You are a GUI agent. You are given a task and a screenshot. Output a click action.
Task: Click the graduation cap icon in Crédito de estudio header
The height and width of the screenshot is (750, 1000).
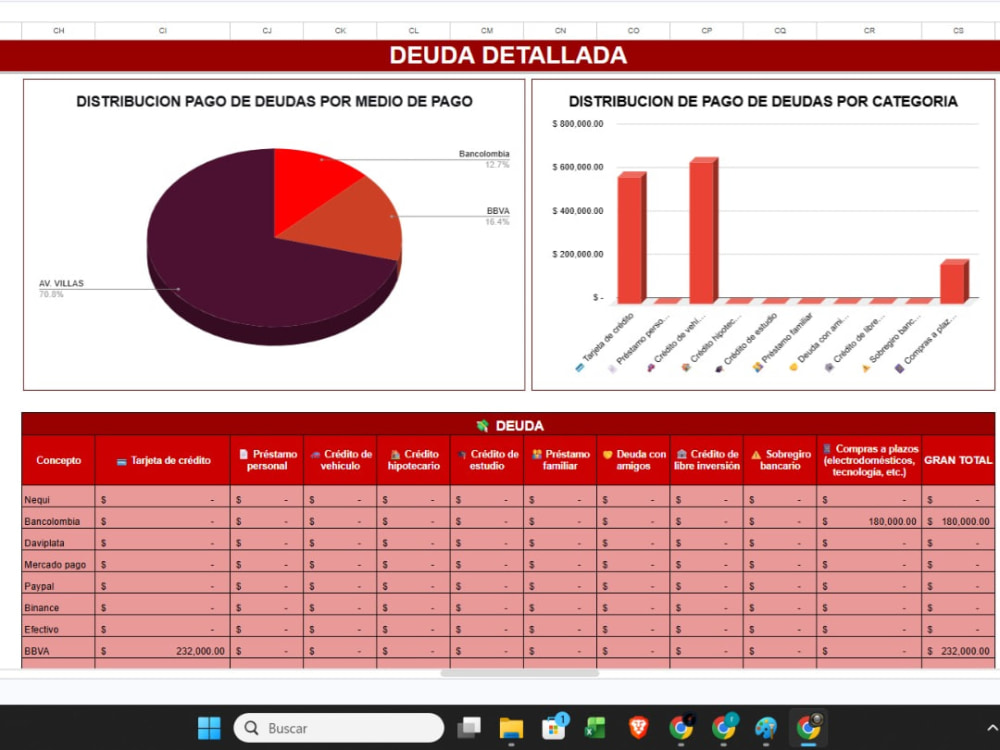462,455
